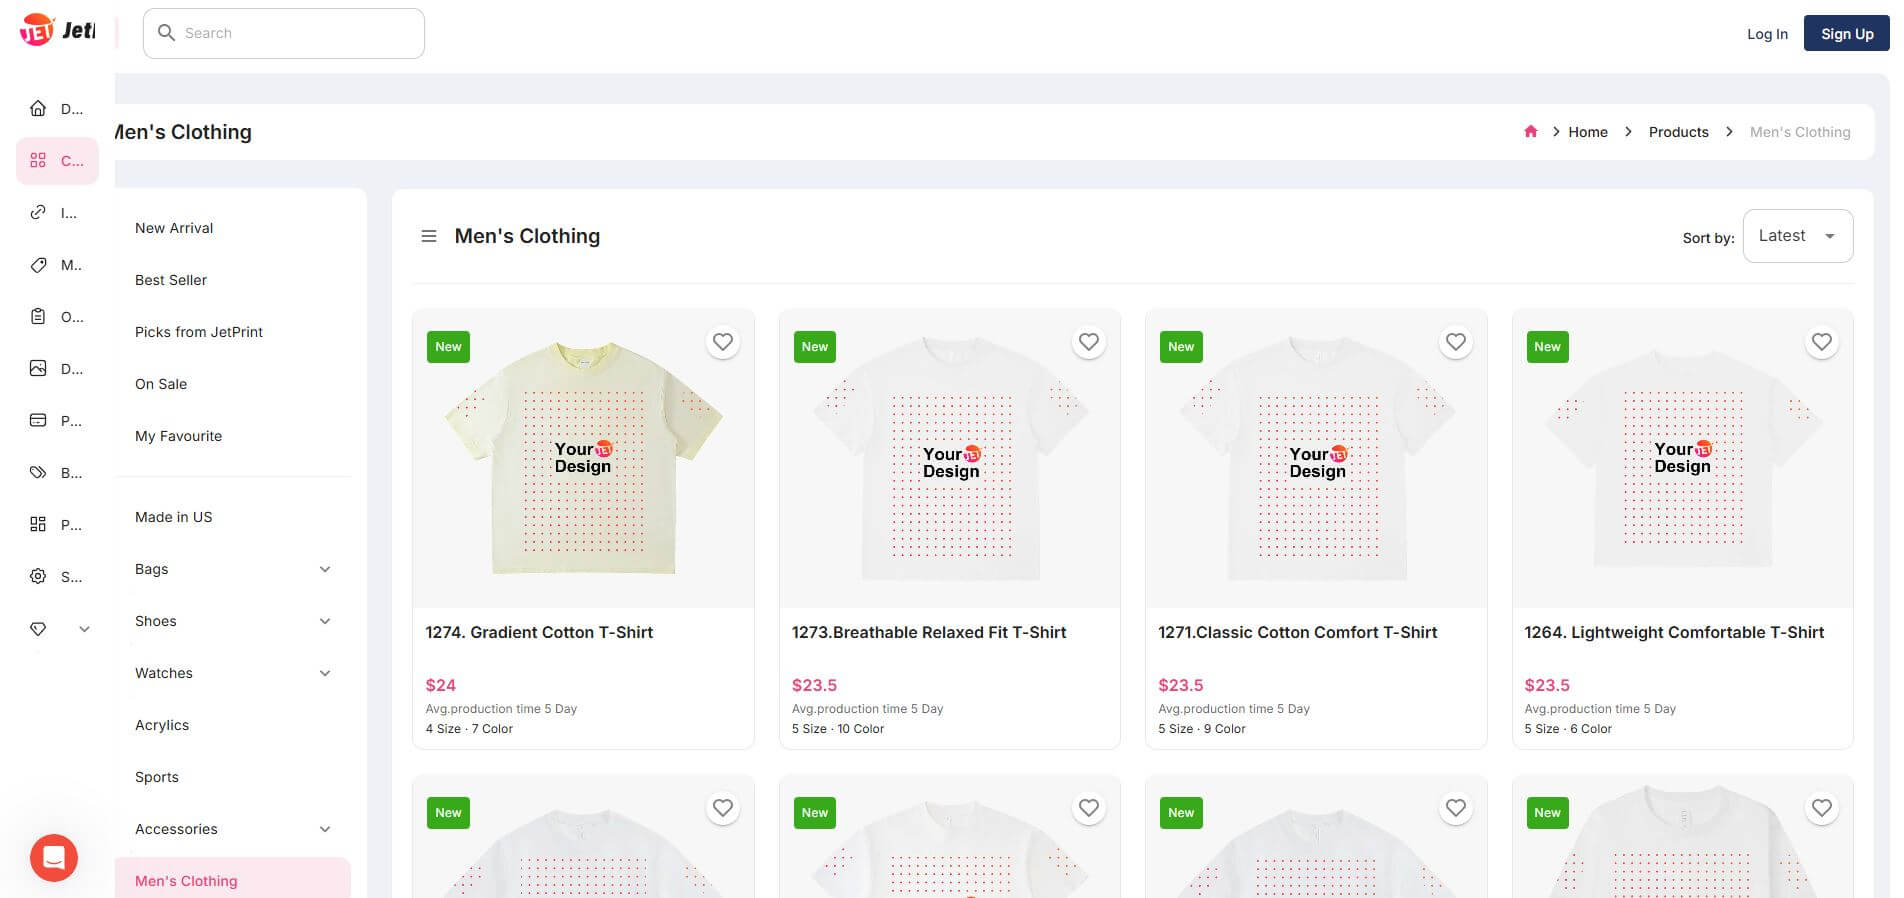
Task: Go to Home breadcrumb link
Action: pos(1588,132)
